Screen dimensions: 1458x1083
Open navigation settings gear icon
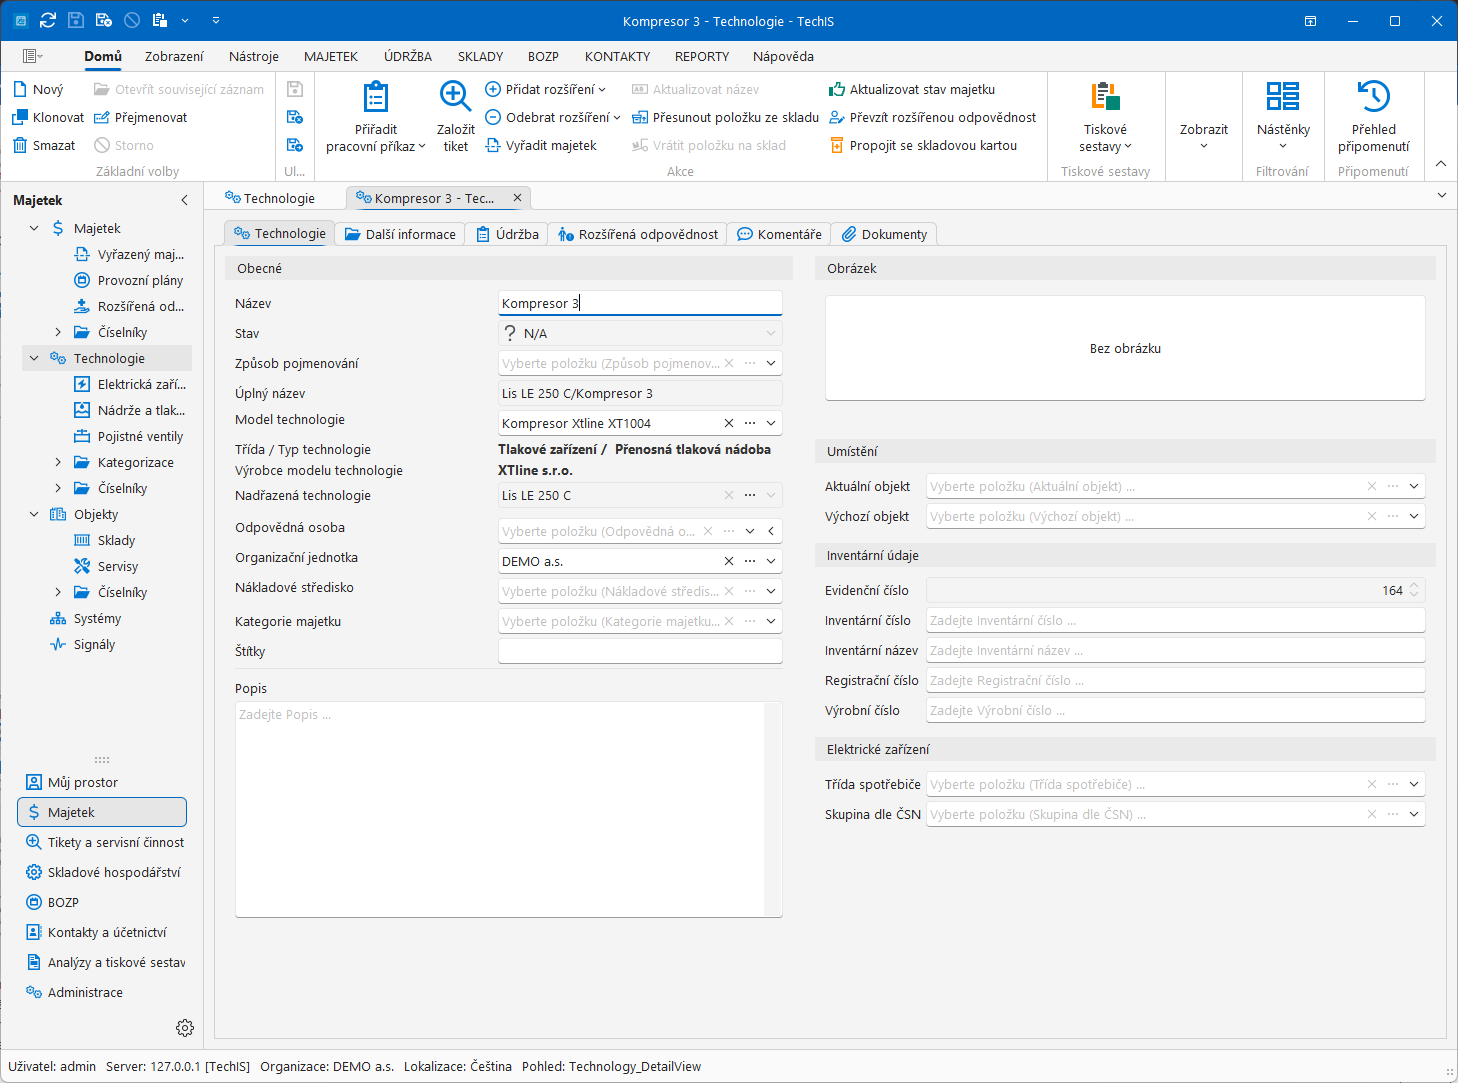click(185, 1028)
